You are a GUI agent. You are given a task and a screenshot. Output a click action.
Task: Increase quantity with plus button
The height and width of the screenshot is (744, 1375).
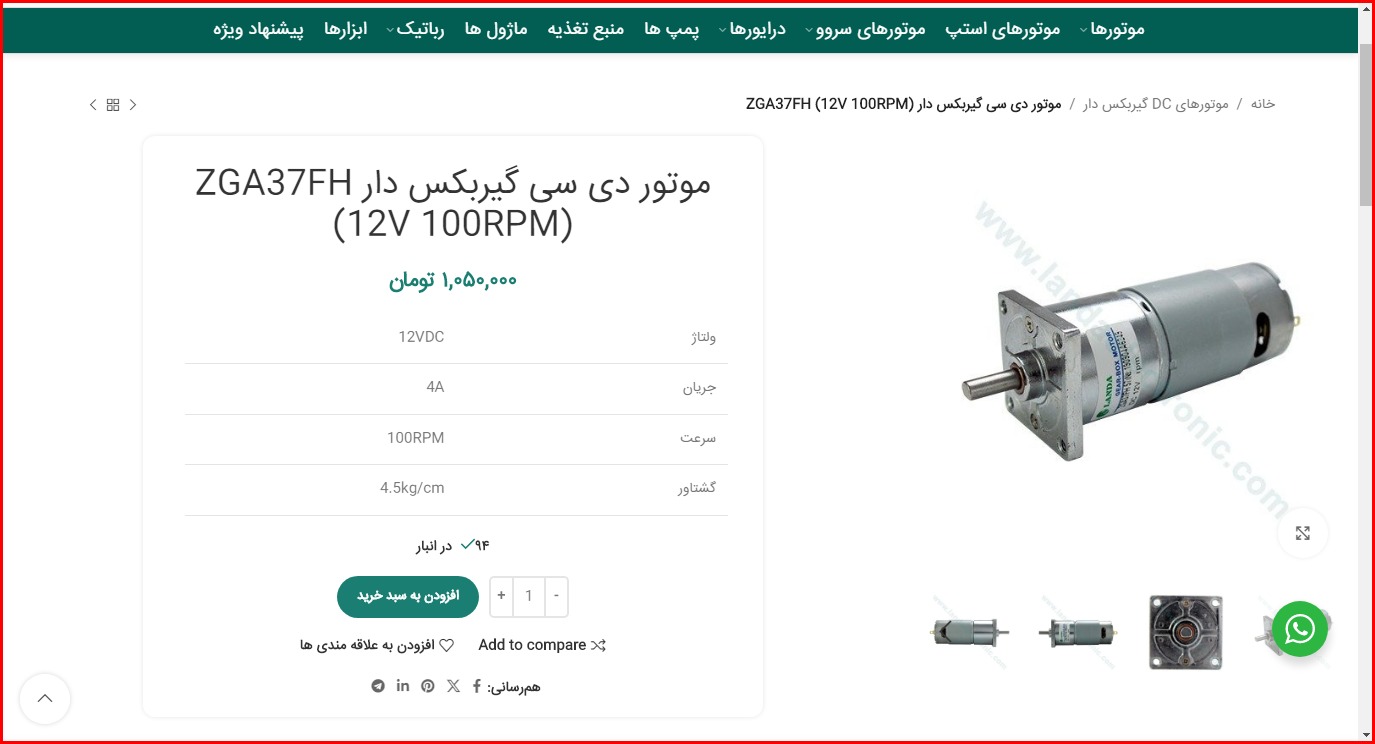click(x=501, y=597)
